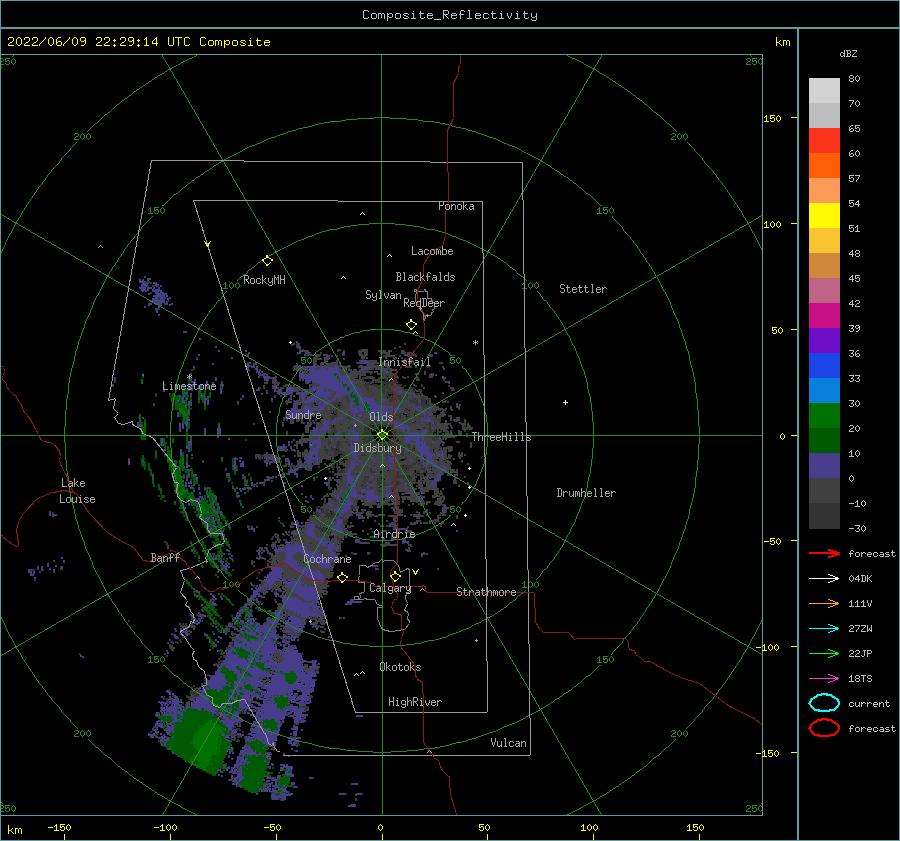Click the right axis label 150
Viewport: 900px width, 841px height.
coord(772,118)
